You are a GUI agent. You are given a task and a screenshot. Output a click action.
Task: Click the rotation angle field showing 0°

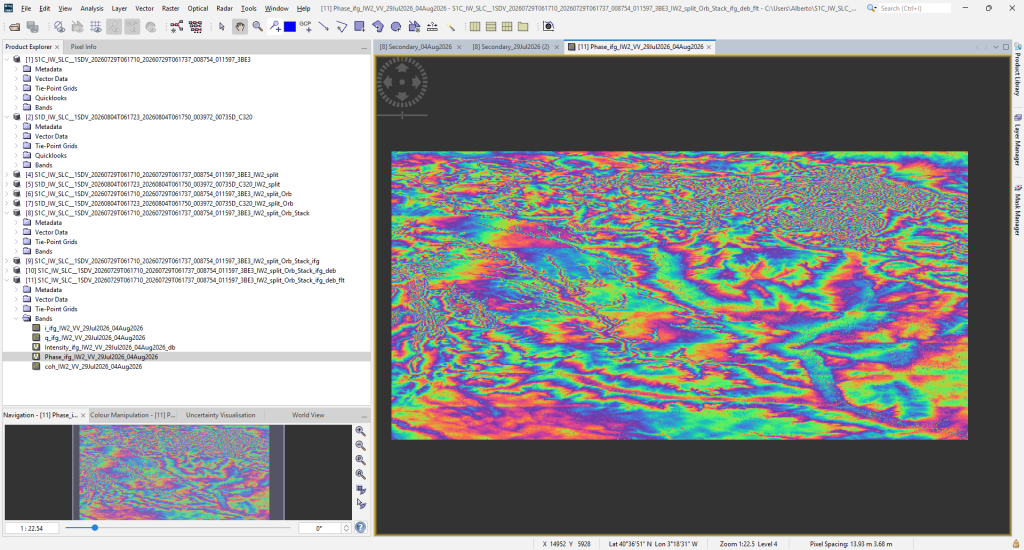click(319, 528)
